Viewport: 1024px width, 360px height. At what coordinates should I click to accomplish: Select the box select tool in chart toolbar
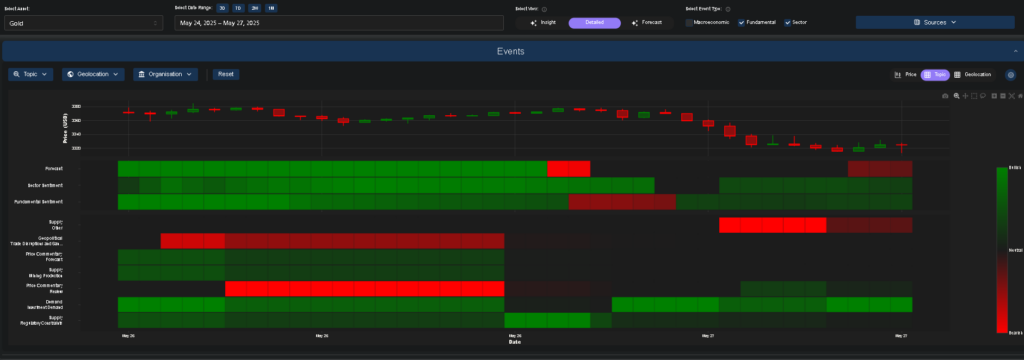point(974,96)
